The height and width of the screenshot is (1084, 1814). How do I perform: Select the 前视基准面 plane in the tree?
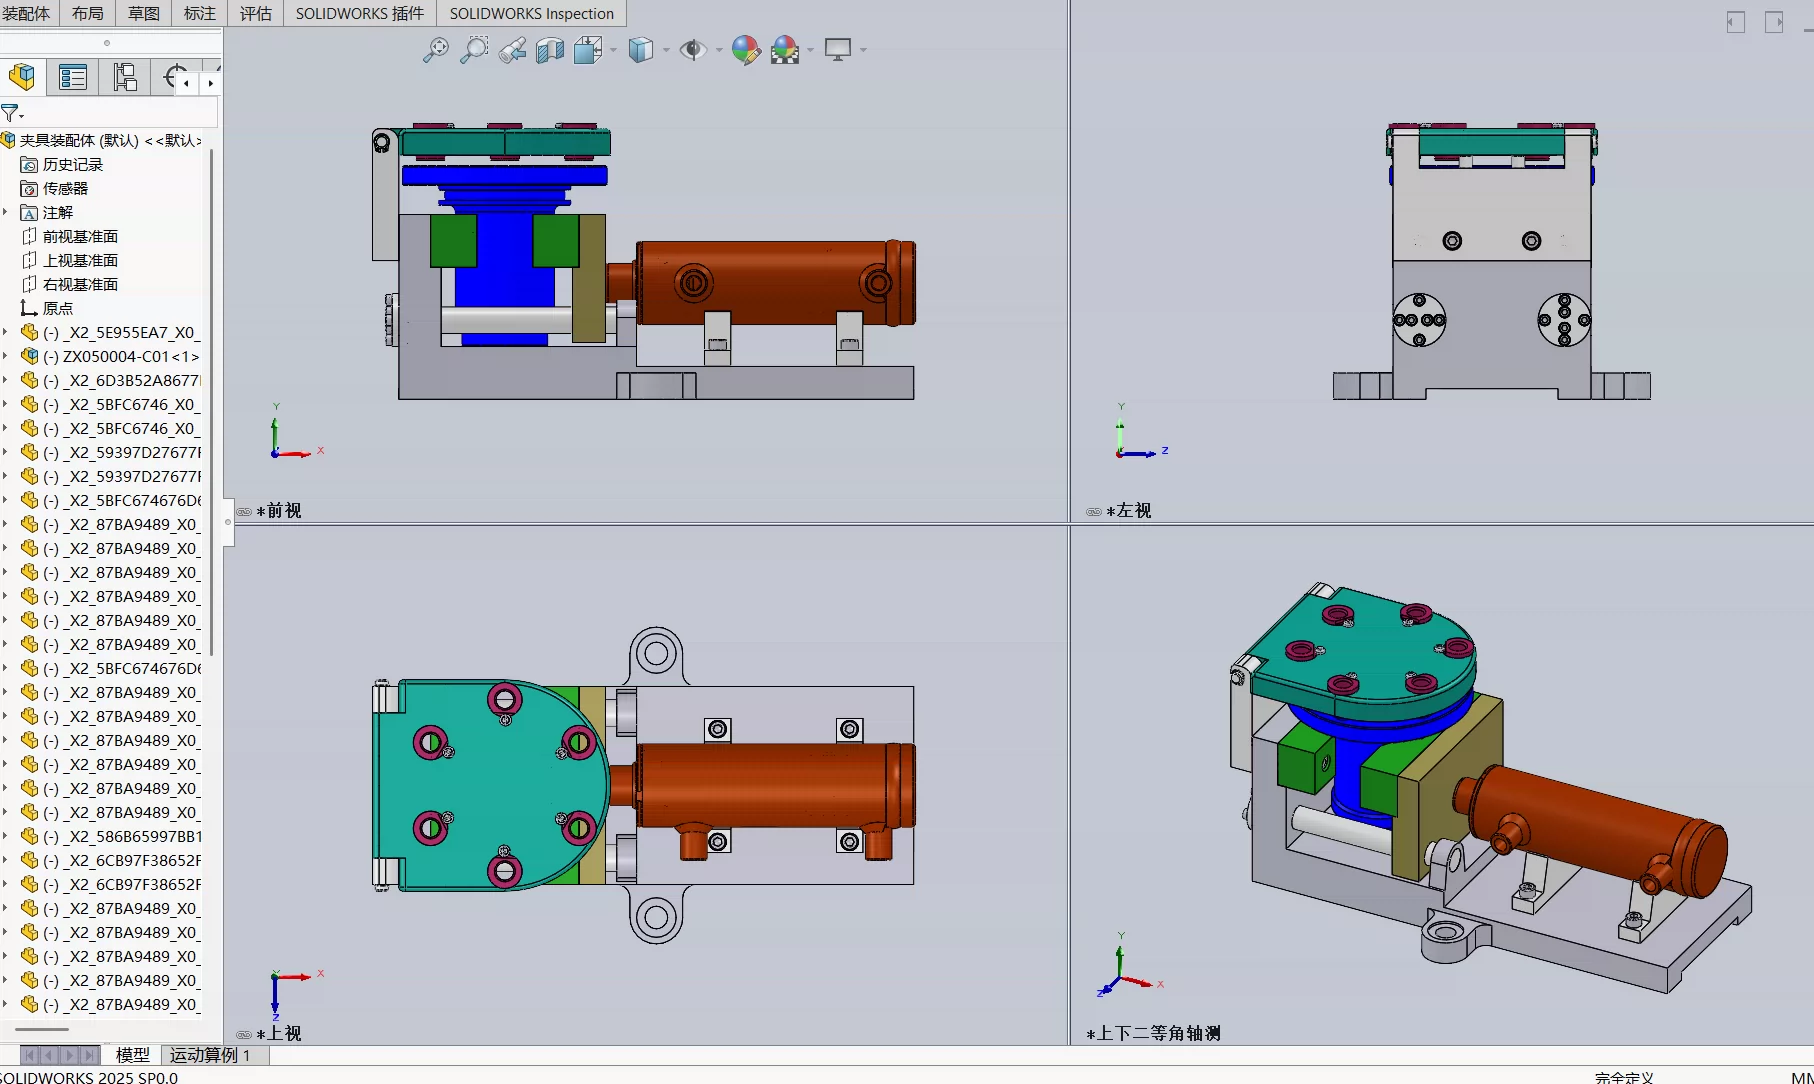coord(70,236)
